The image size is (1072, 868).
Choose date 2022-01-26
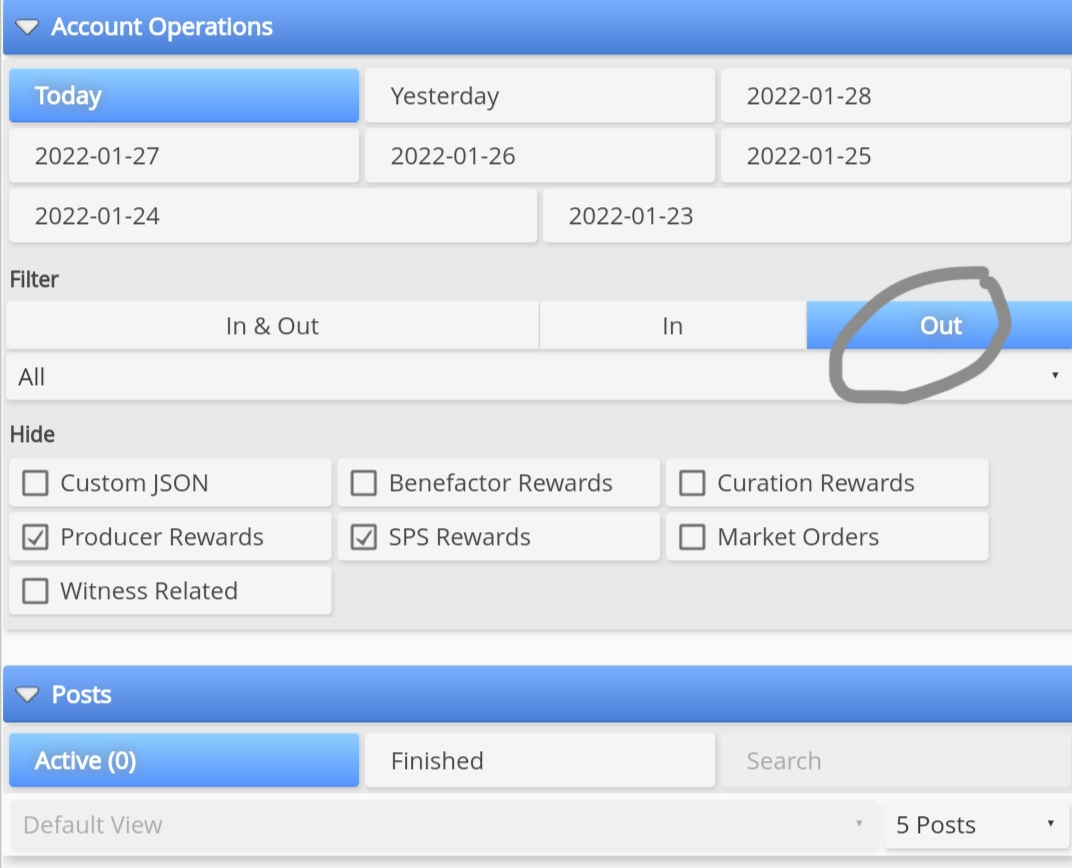coord(539,156)
